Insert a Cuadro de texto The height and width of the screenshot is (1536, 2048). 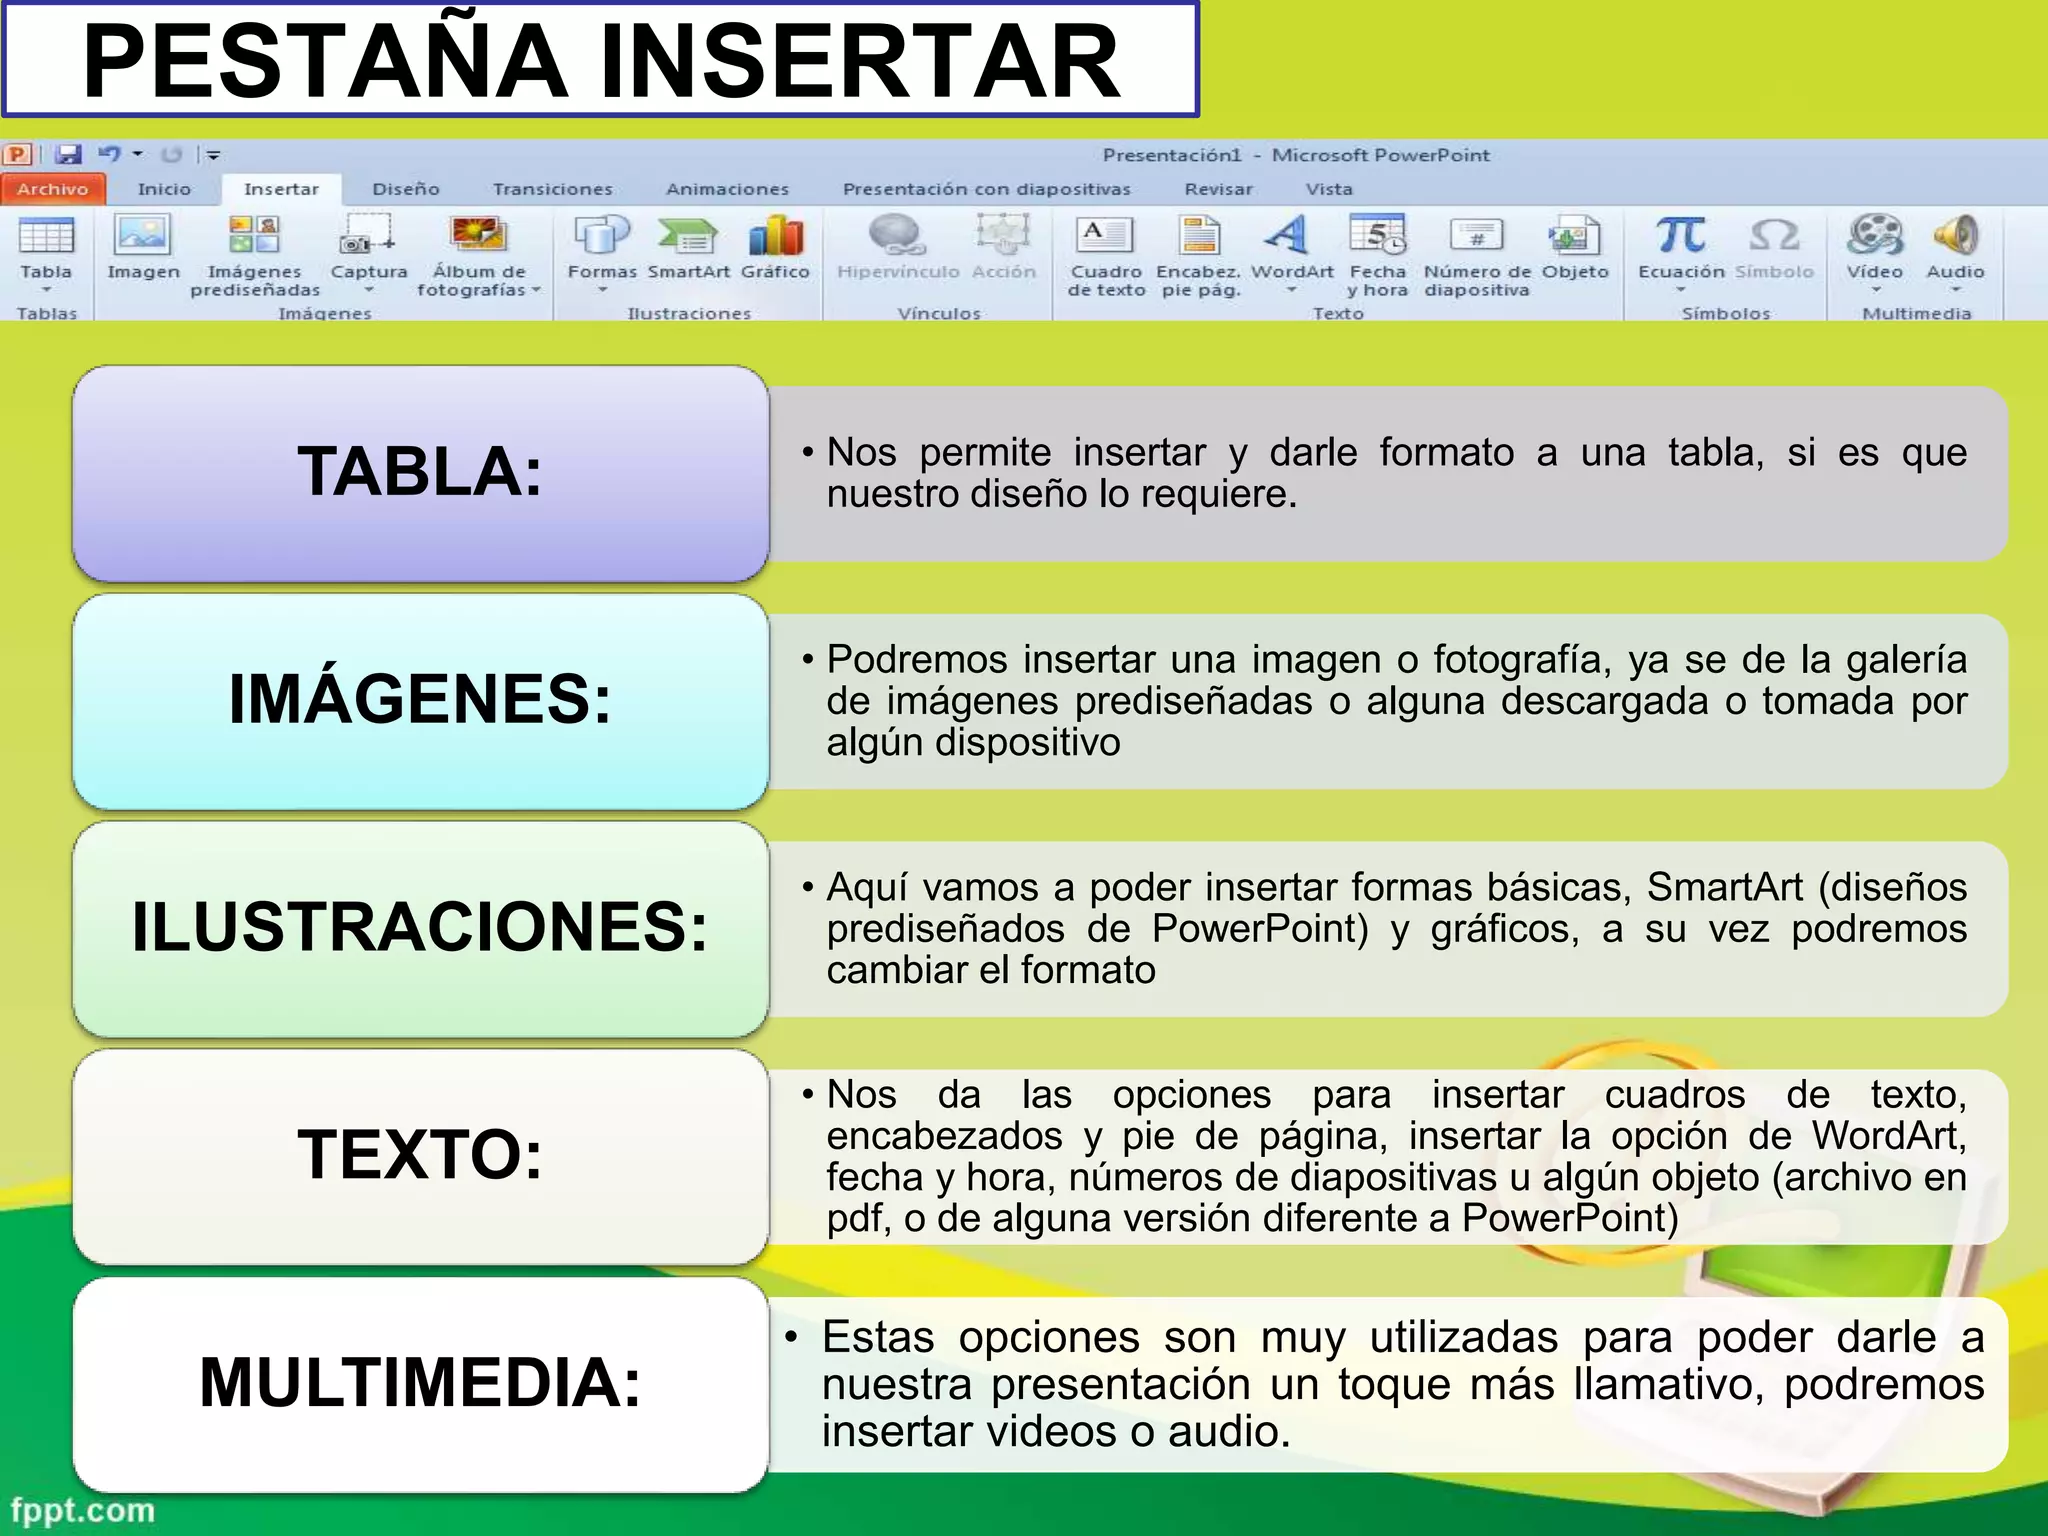[1105, 236]
